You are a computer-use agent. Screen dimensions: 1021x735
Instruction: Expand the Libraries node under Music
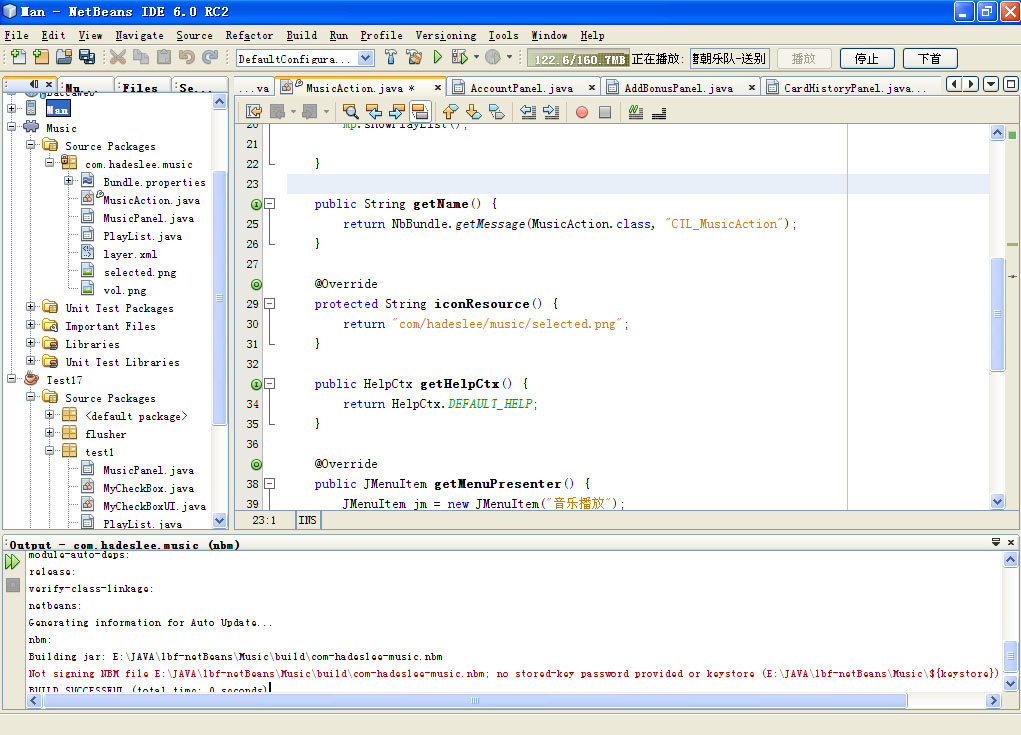click(x=31, y=342)
